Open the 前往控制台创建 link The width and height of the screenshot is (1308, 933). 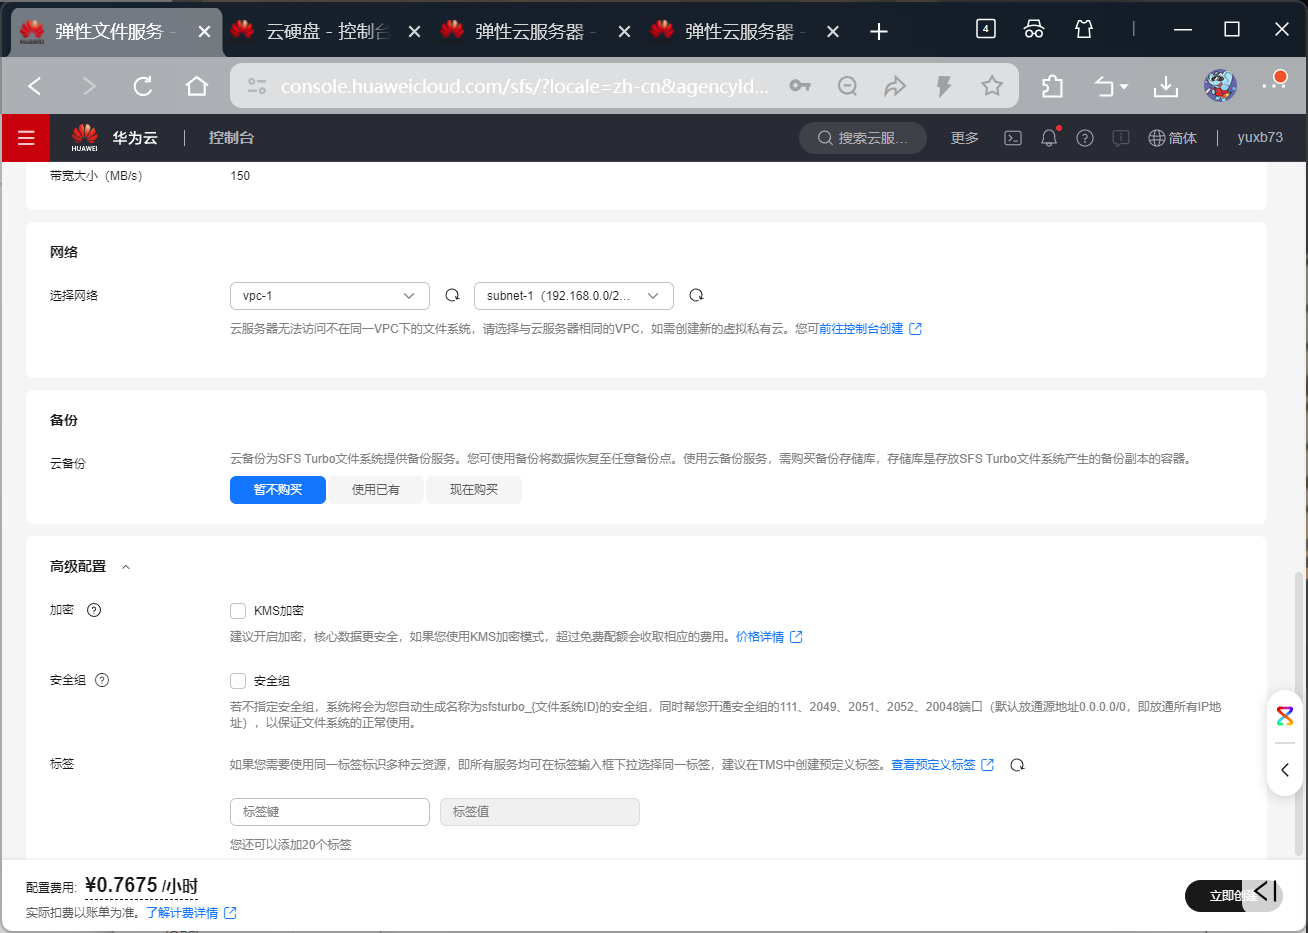(870, 329)
